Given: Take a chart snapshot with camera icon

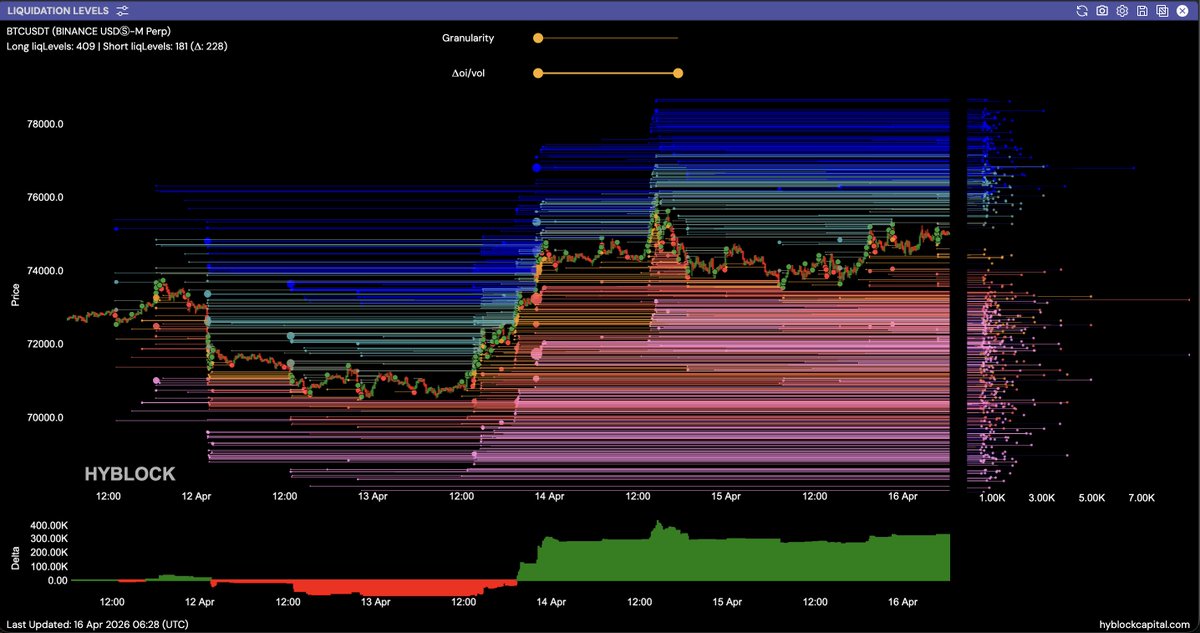Looking at the screenshot, I should coord(1101,10).
